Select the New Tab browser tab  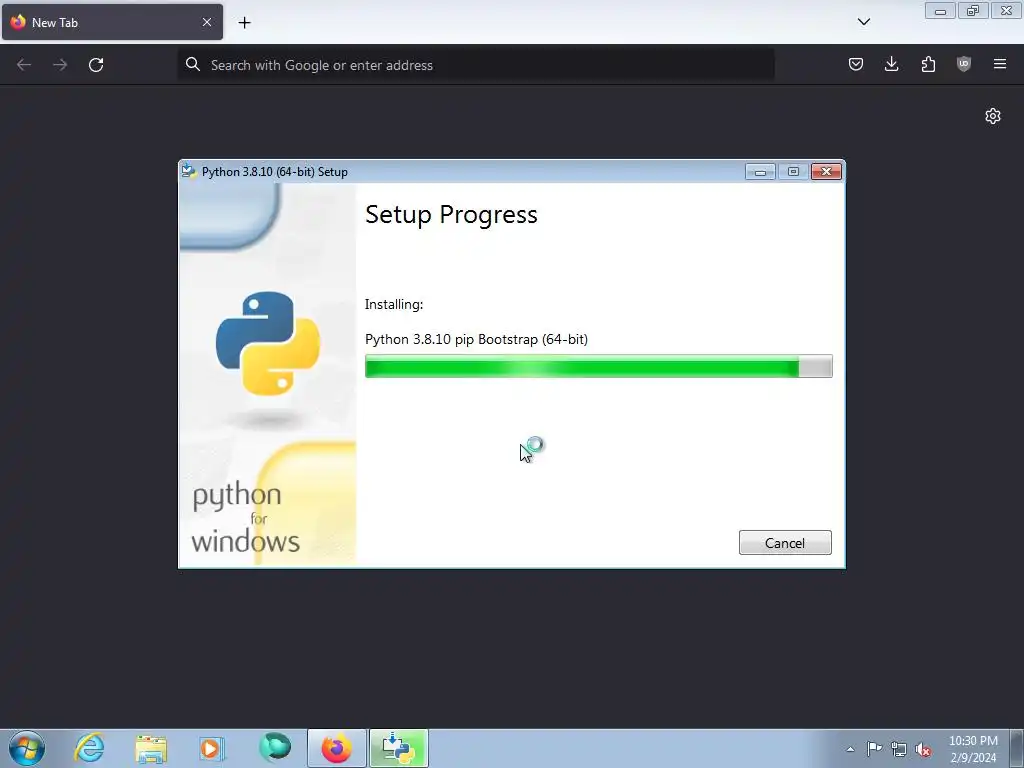[x=112, y=22]
